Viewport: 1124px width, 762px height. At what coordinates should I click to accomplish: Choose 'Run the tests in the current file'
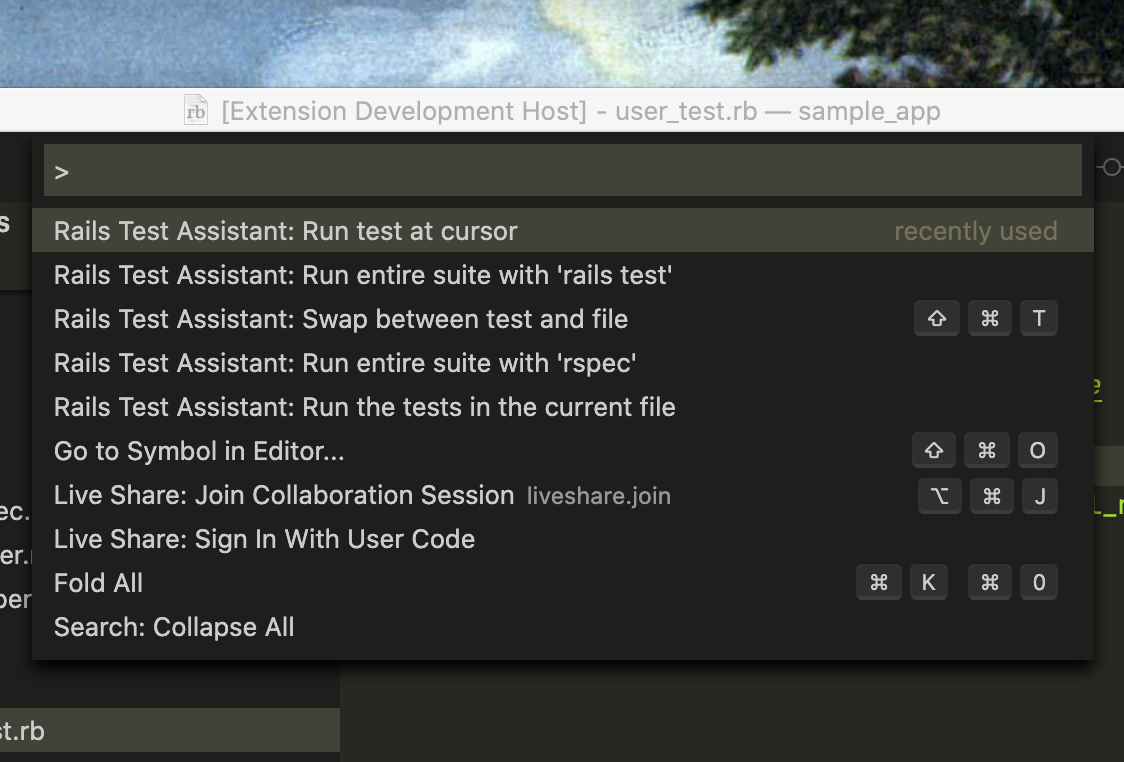point(563,407)
